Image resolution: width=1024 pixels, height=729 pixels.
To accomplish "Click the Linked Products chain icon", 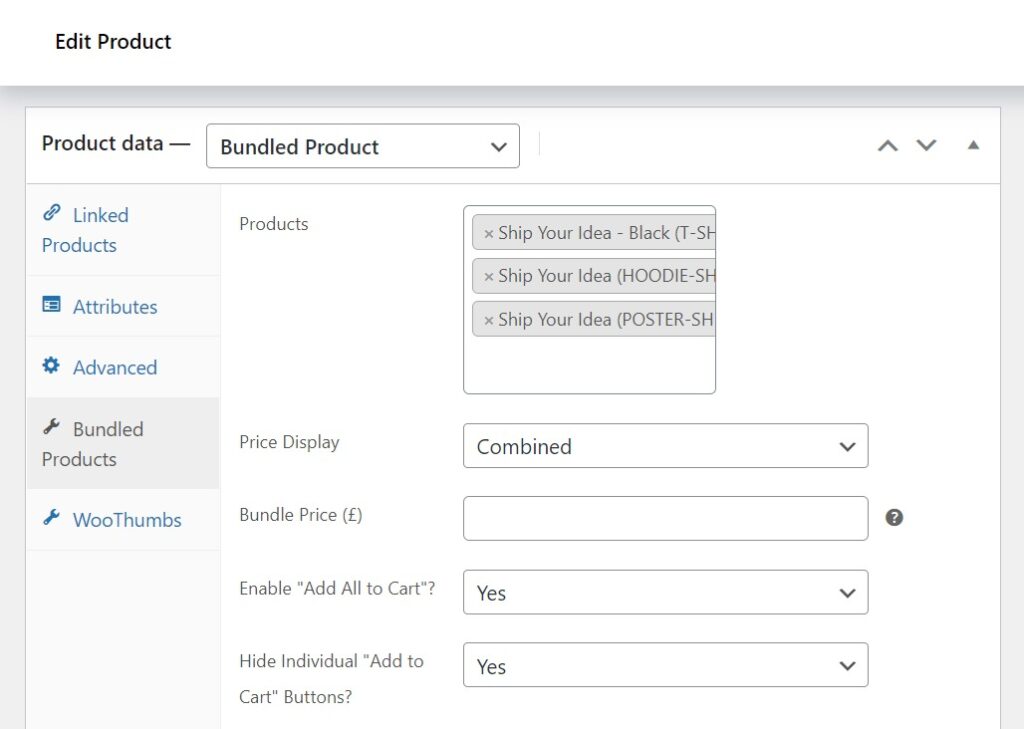I will (x=53, y=214).
